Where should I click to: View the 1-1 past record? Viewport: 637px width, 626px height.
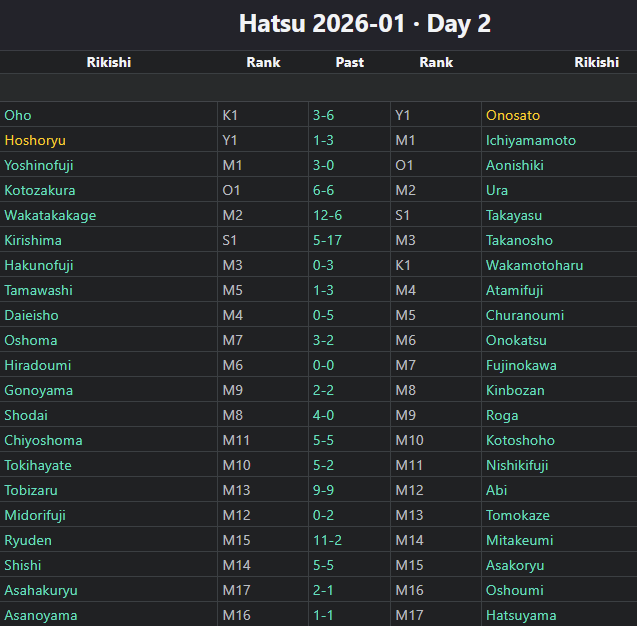click(323, 615)
